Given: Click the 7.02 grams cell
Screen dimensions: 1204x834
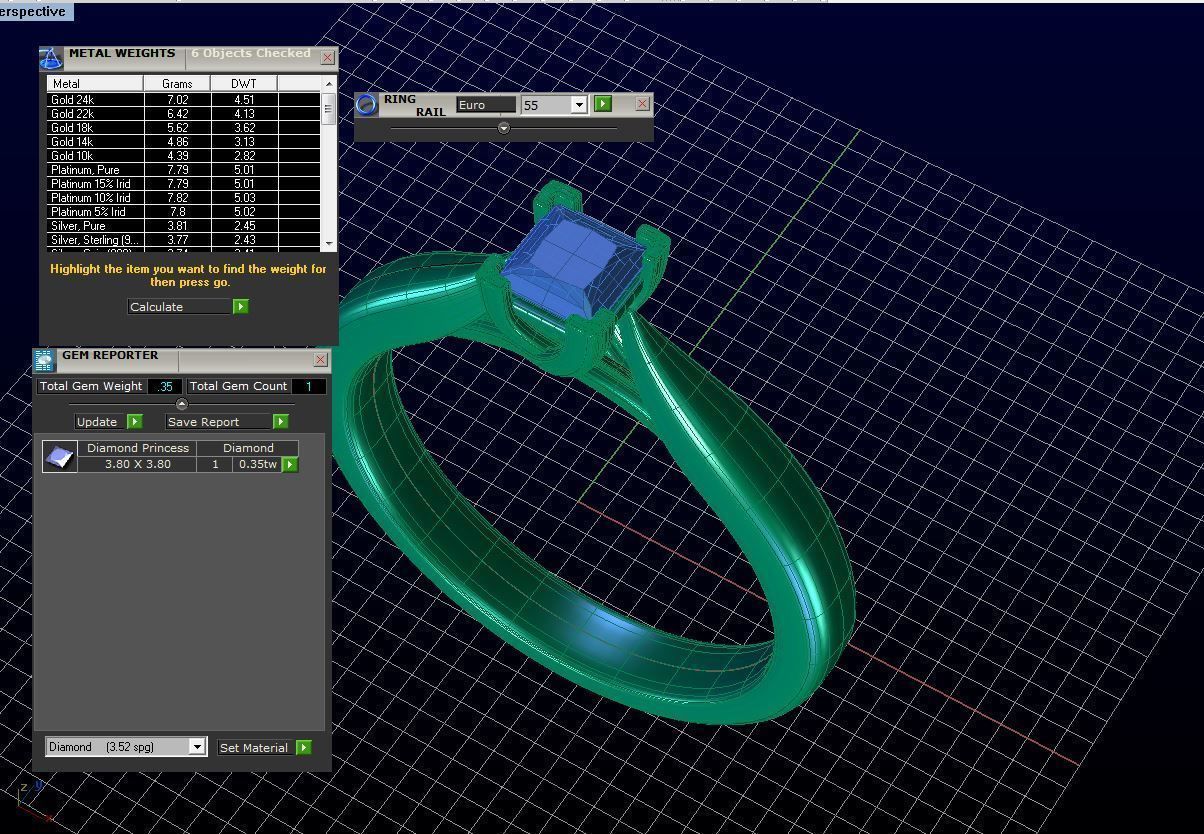Looking at the screenshot, I should coord(177,100).
